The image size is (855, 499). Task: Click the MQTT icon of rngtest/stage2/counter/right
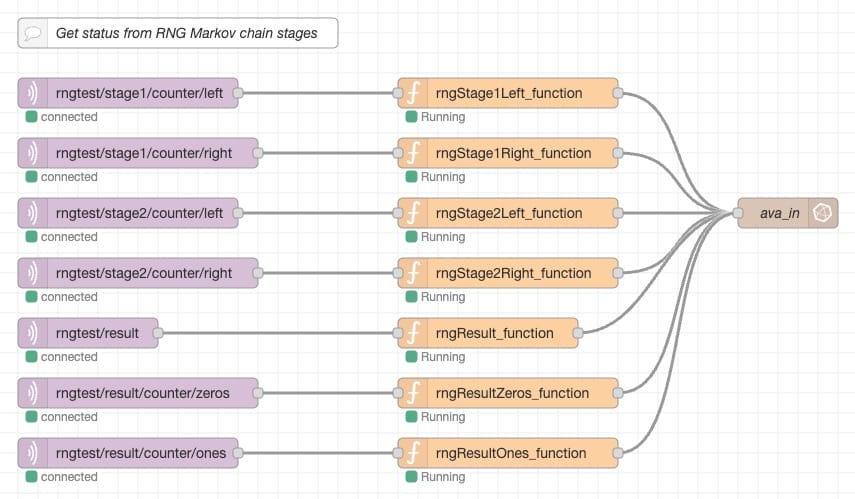coord(33,273)
